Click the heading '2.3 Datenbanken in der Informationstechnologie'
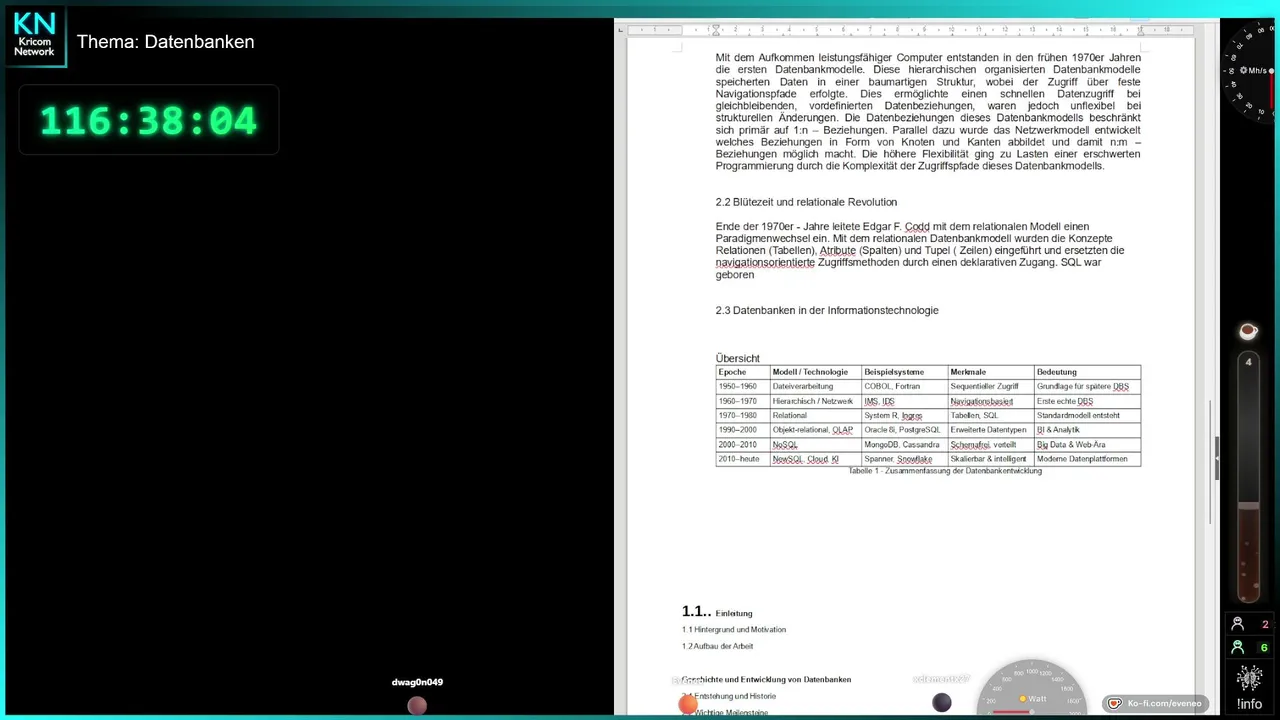The image size is (1280, 720). 827,310
